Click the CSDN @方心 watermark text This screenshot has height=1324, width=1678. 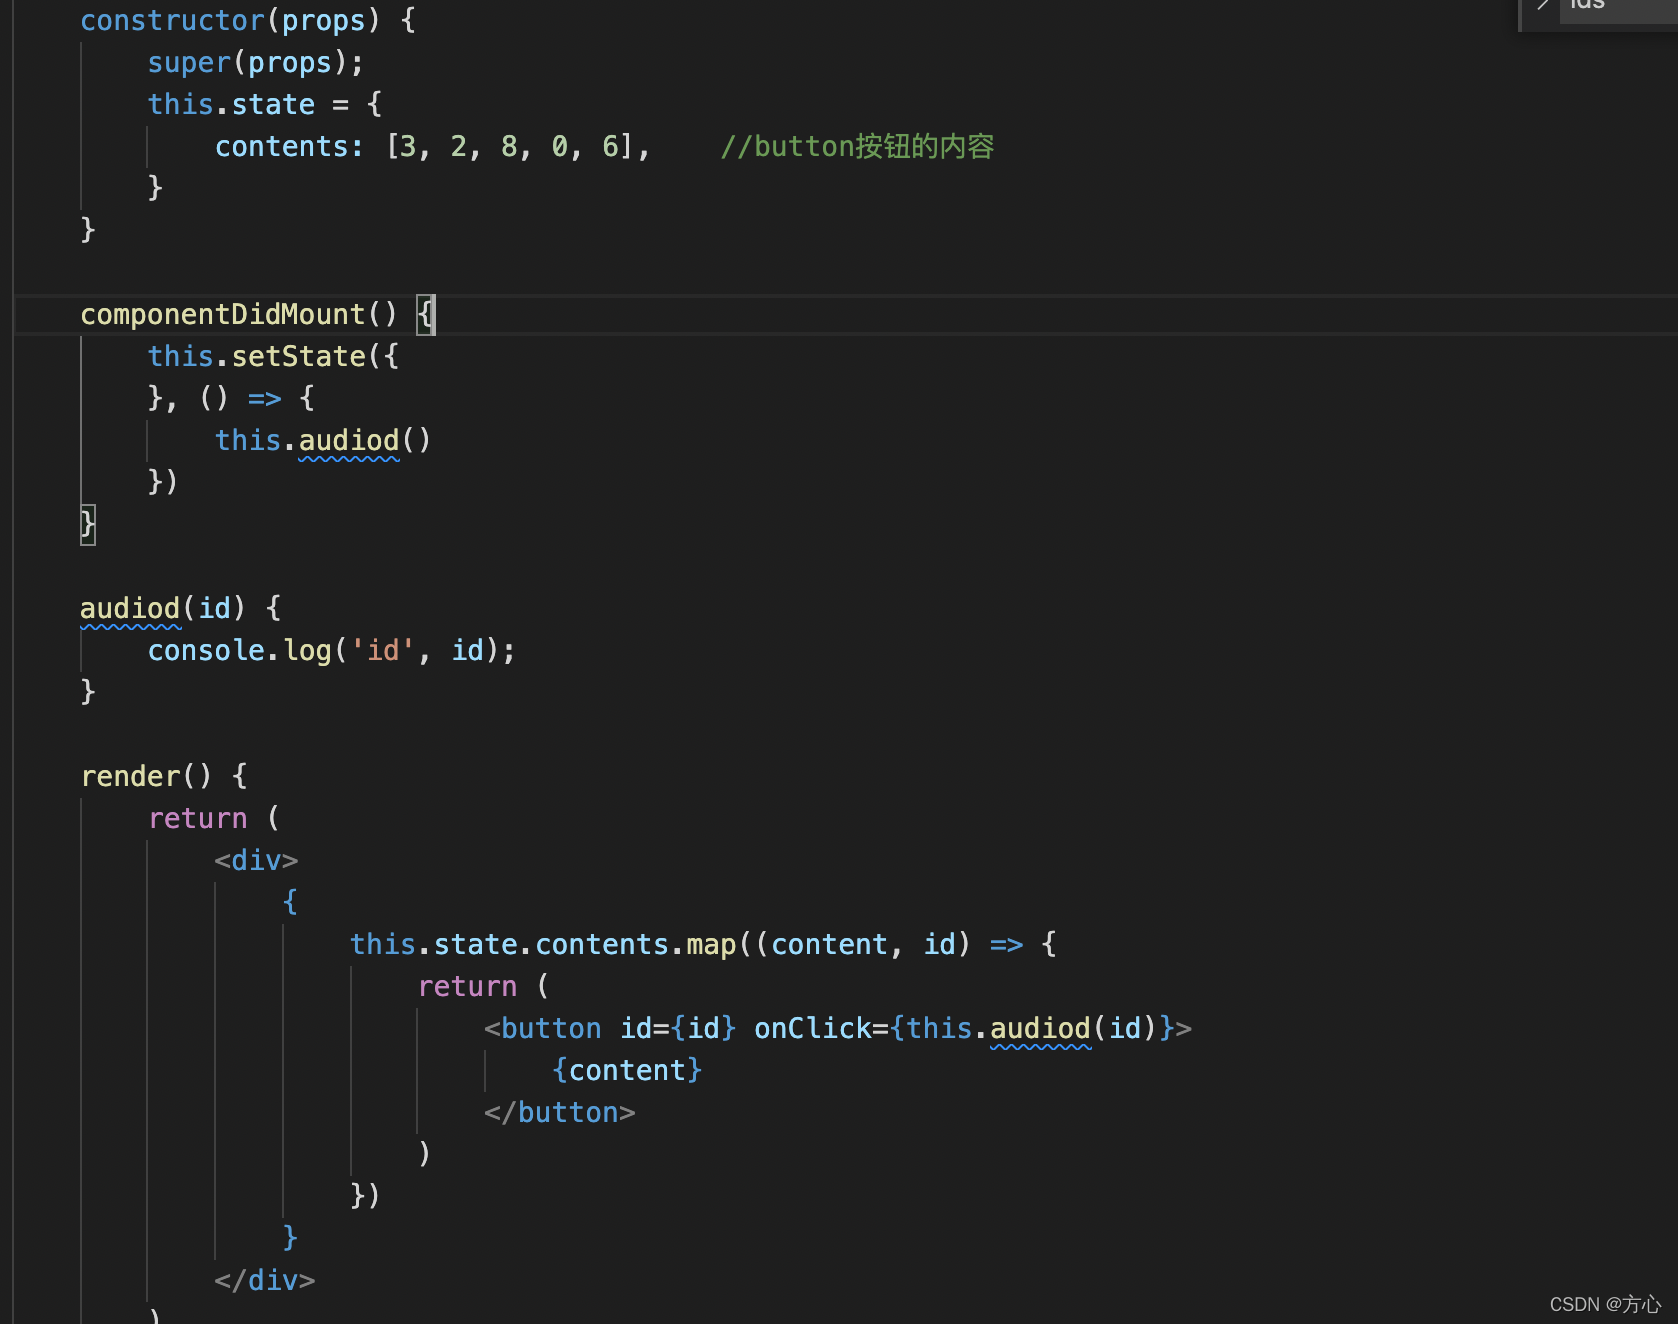pyautogui.click(x=1604, y=1303)
